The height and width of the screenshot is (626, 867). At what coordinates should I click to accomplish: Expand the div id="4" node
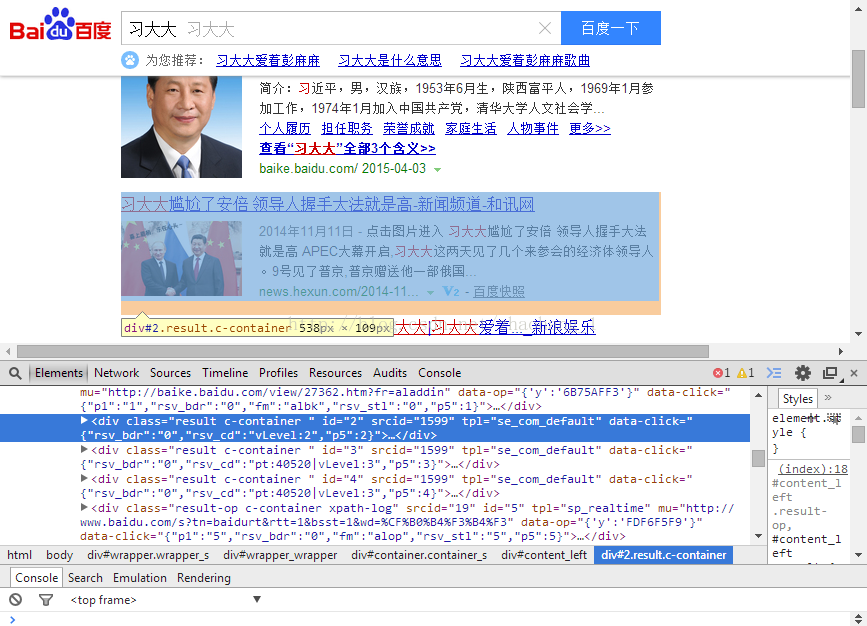pyautogui.click(x=84, y=478)
